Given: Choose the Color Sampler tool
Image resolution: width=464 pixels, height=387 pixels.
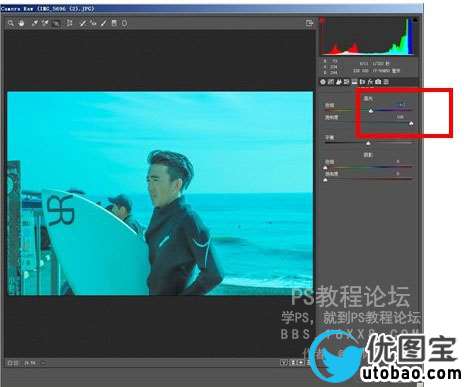Looking at the screenshot, I should click(x=45, y=23).
